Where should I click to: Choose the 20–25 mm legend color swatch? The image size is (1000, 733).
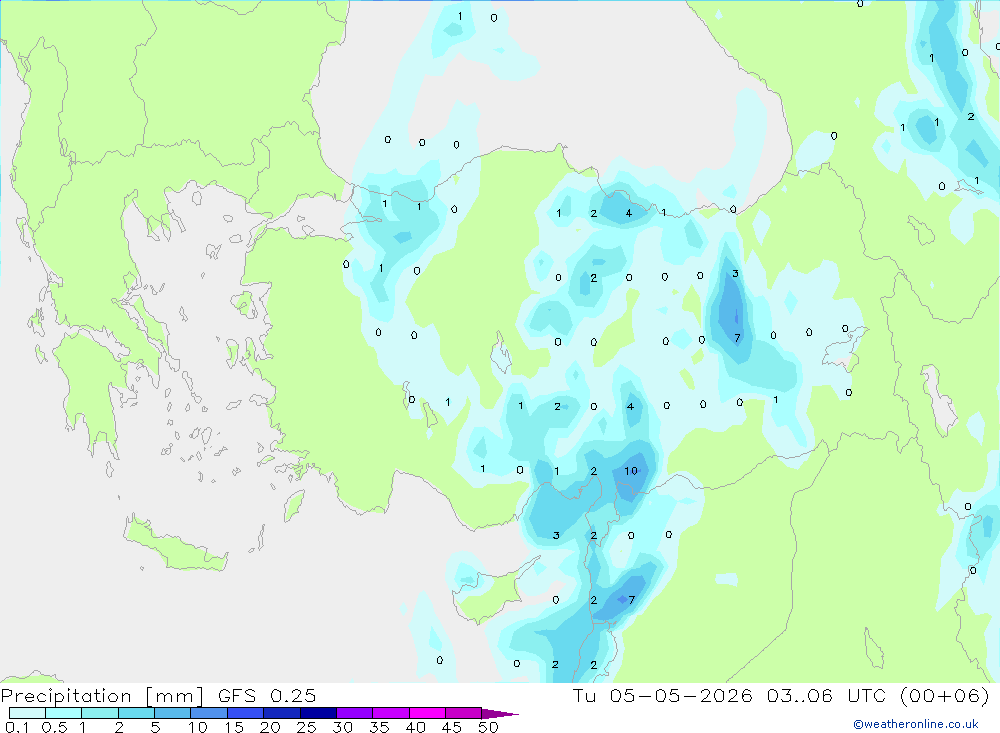tap(282, 713)
